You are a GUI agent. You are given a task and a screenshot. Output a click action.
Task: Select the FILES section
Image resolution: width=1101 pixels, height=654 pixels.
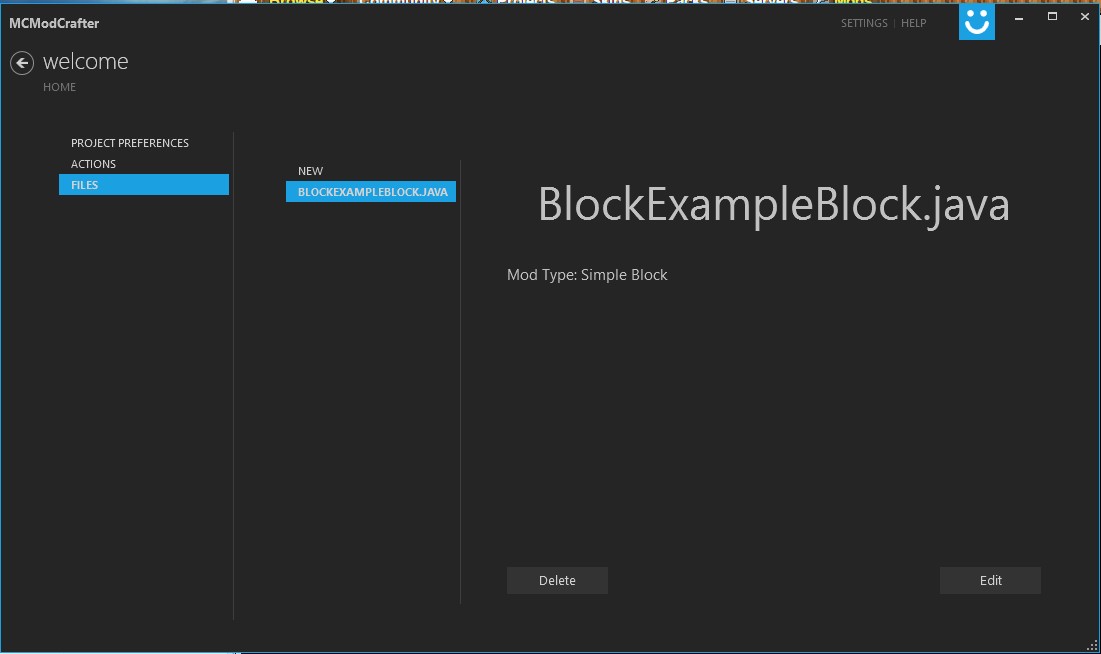pos(143,185)
